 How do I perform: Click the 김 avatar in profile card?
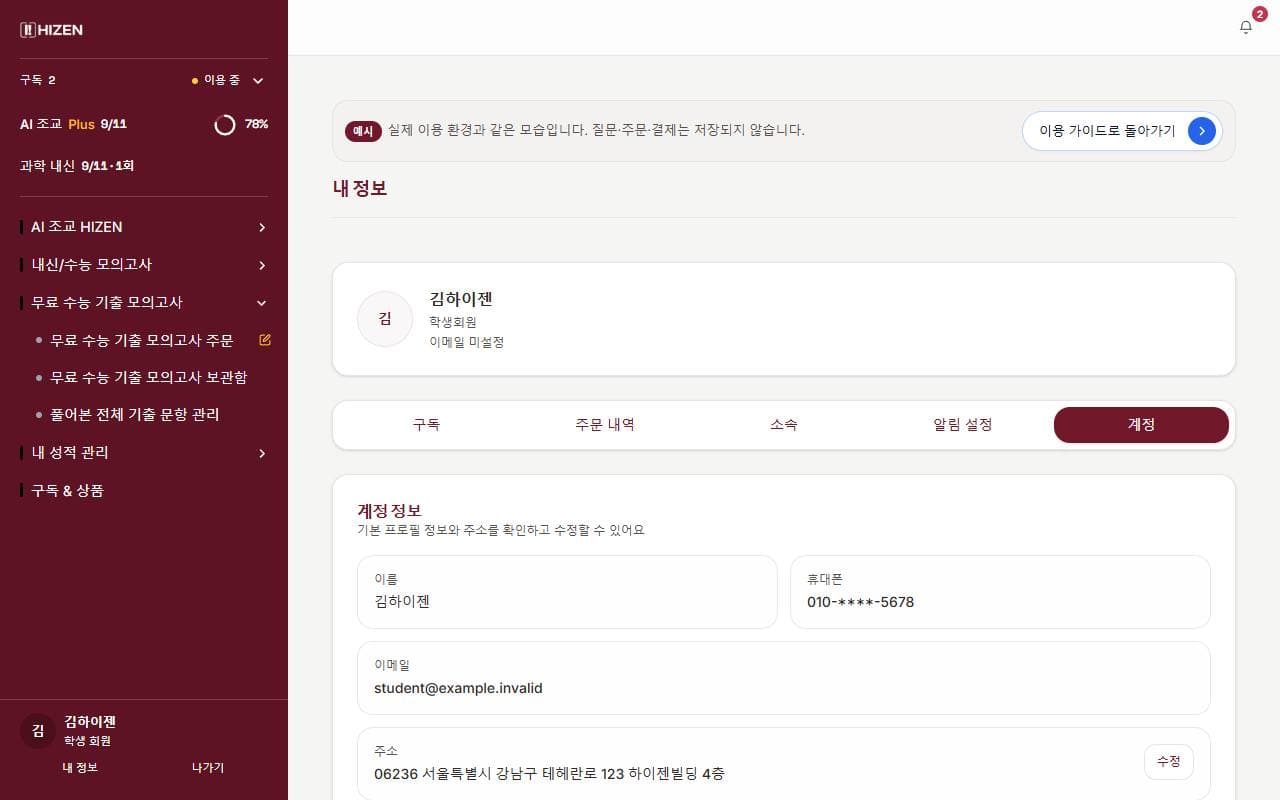[385, 319]
